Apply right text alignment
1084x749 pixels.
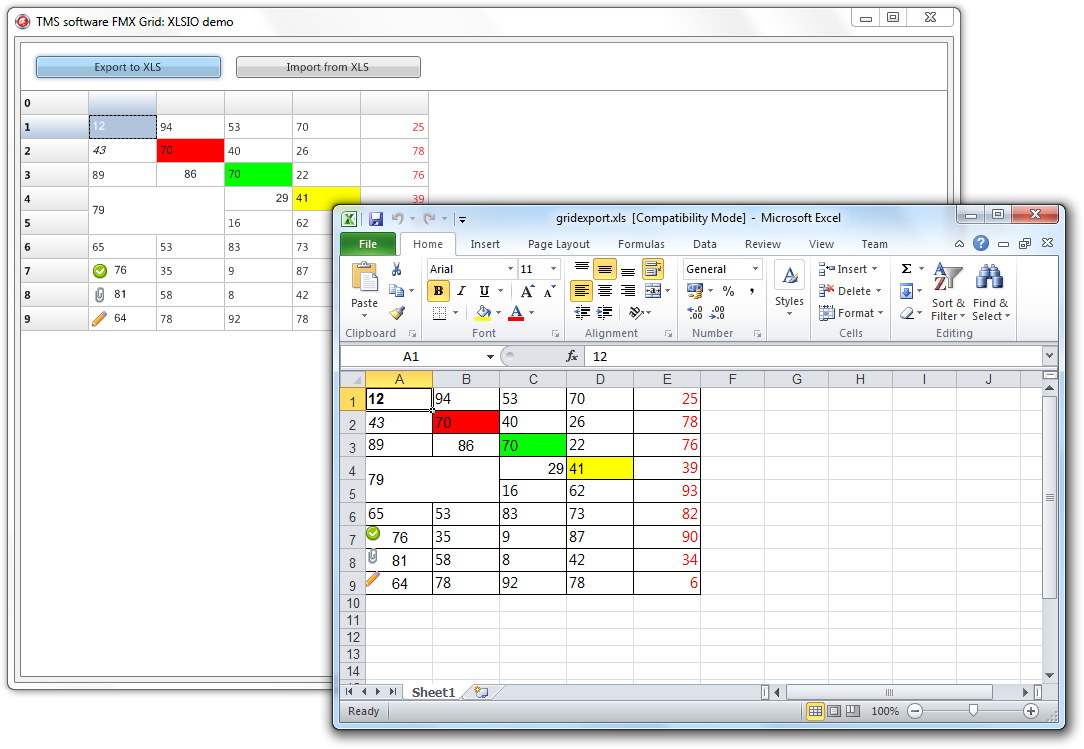628,291
